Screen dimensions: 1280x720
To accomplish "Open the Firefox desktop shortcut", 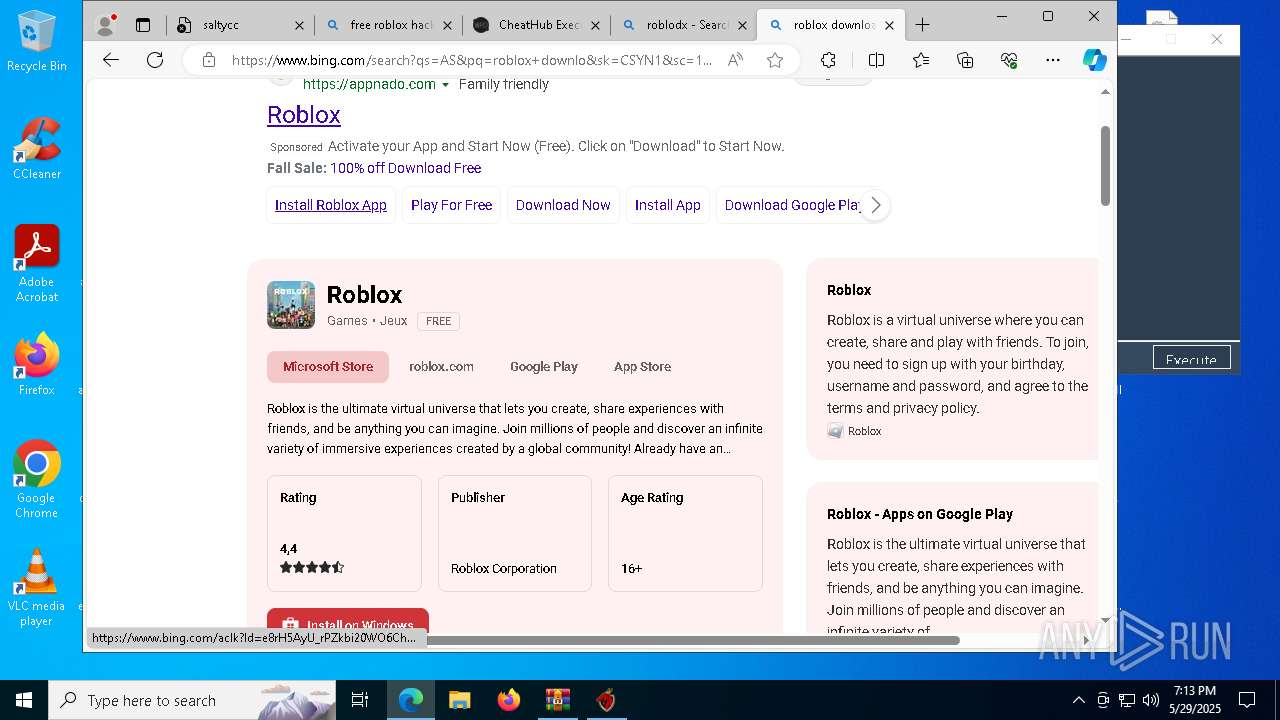I will point(37,364).
